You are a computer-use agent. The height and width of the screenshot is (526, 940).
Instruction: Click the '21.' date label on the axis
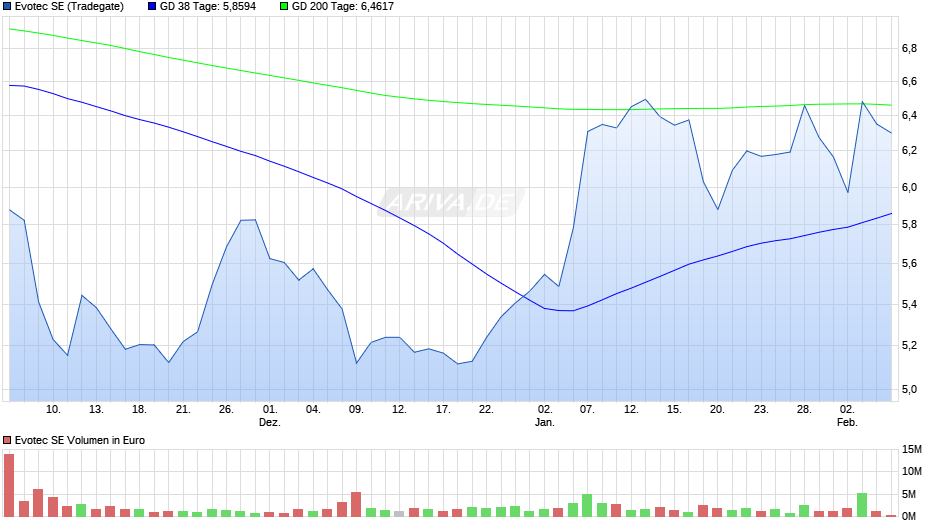(x=183, y=409)
